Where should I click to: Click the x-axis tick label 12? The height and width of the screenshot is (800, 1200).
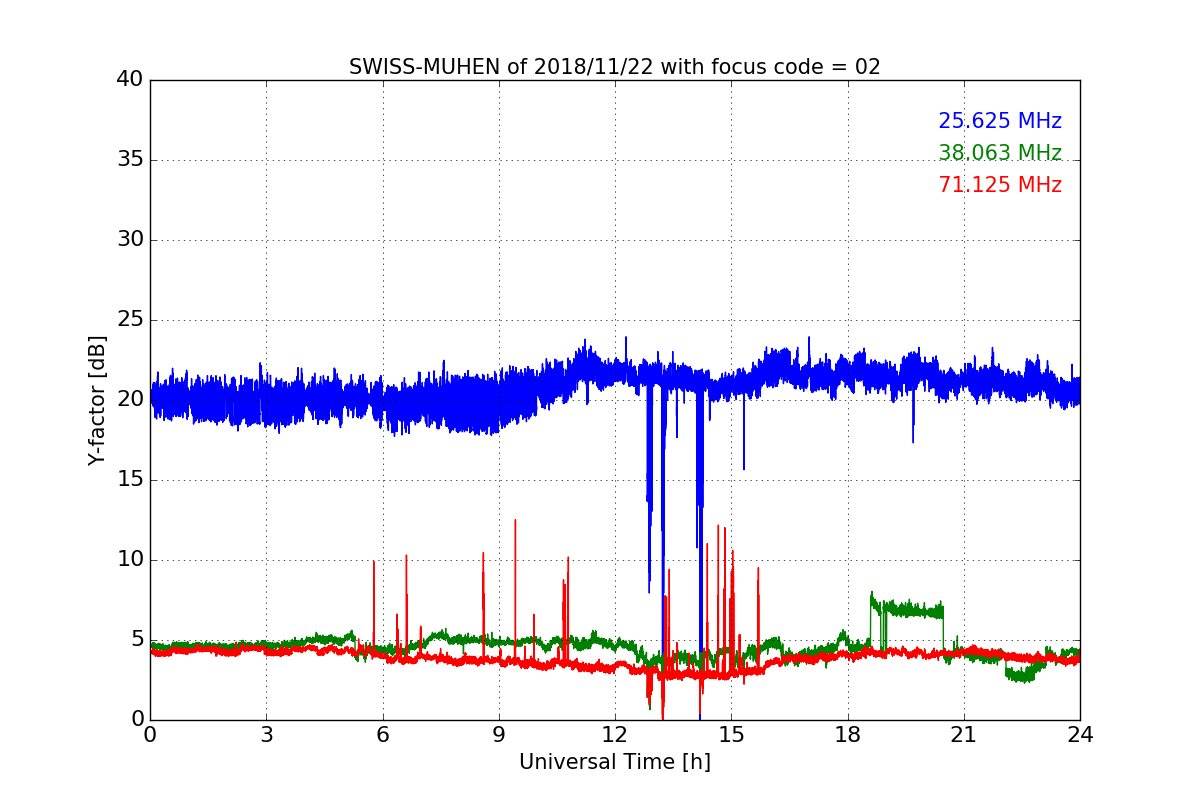(615, 735)
